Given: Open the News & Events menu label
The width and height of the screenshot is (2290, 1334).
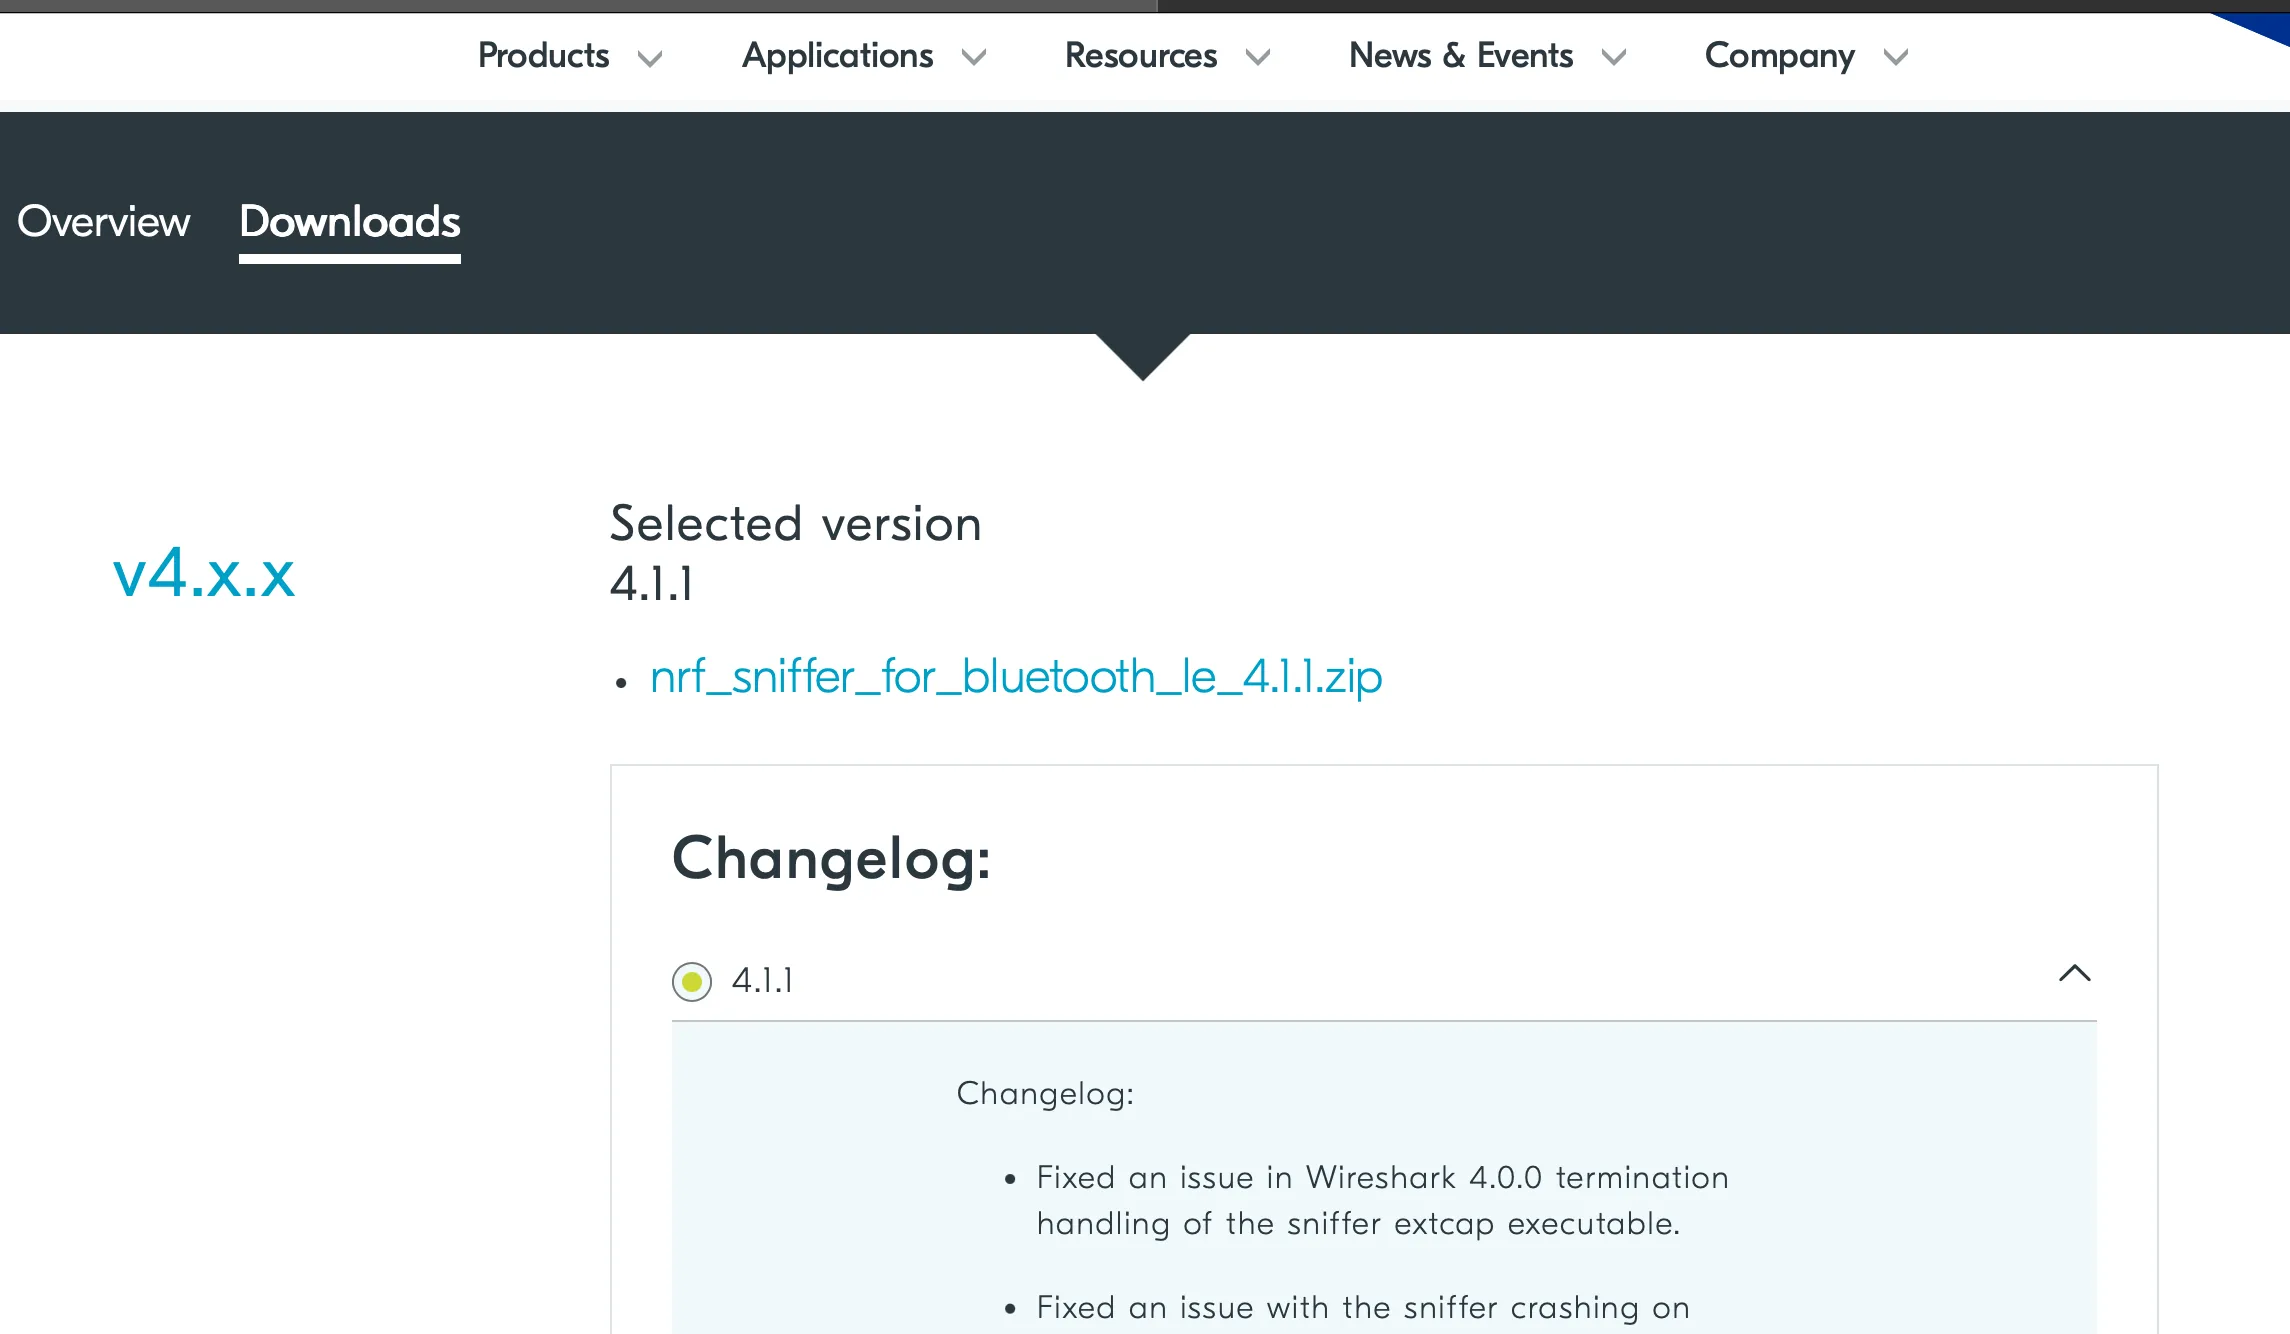Looking at the screenshot, I should tap(1461, 56).
